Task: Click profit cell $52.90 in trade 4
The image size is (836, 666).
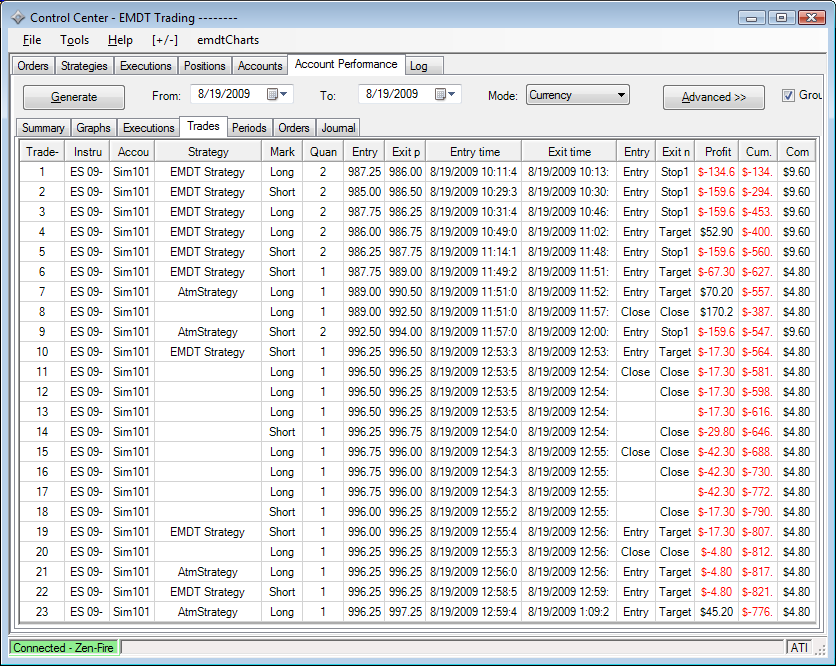Action: tap(717, 232)
